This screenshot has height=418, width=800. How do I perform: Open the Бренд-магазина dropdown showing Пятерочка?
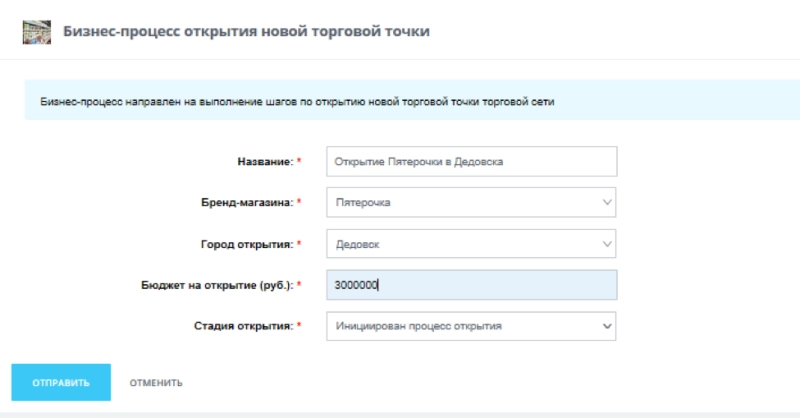(x=460, y=203)
